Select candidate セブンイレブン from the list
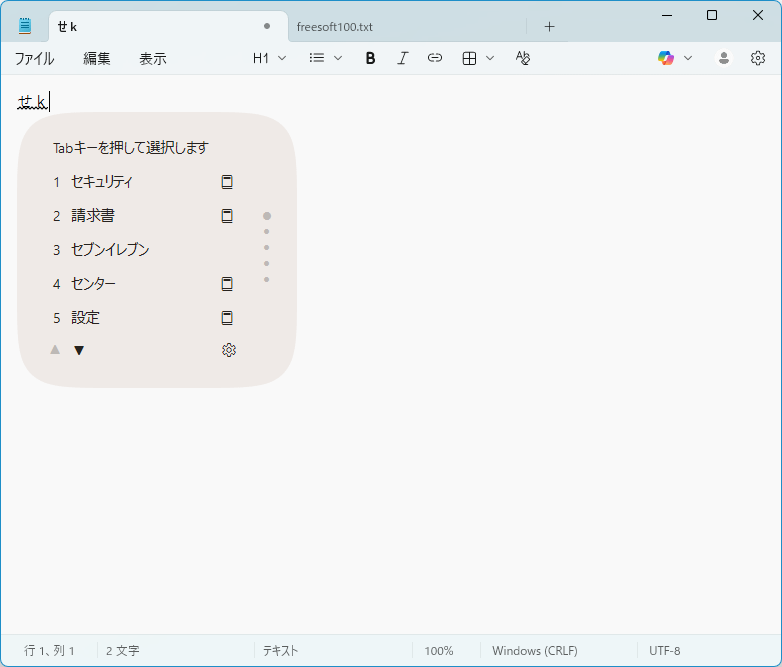The width and height of the screenshot is (782, 667). tap(110, 250)
